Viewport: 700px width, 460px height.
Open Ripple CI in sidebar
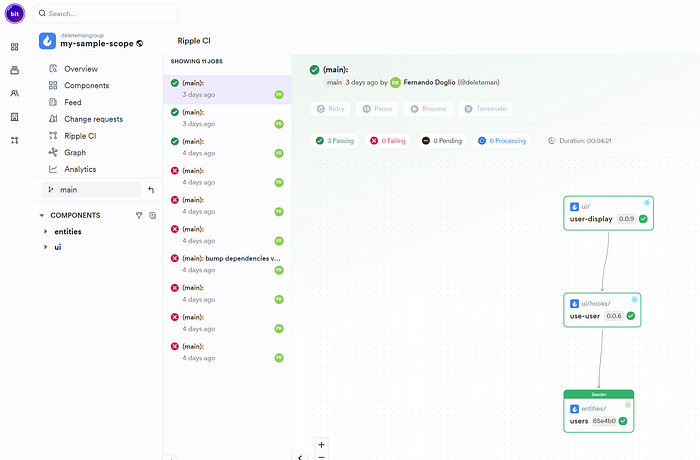coord(80,136)
